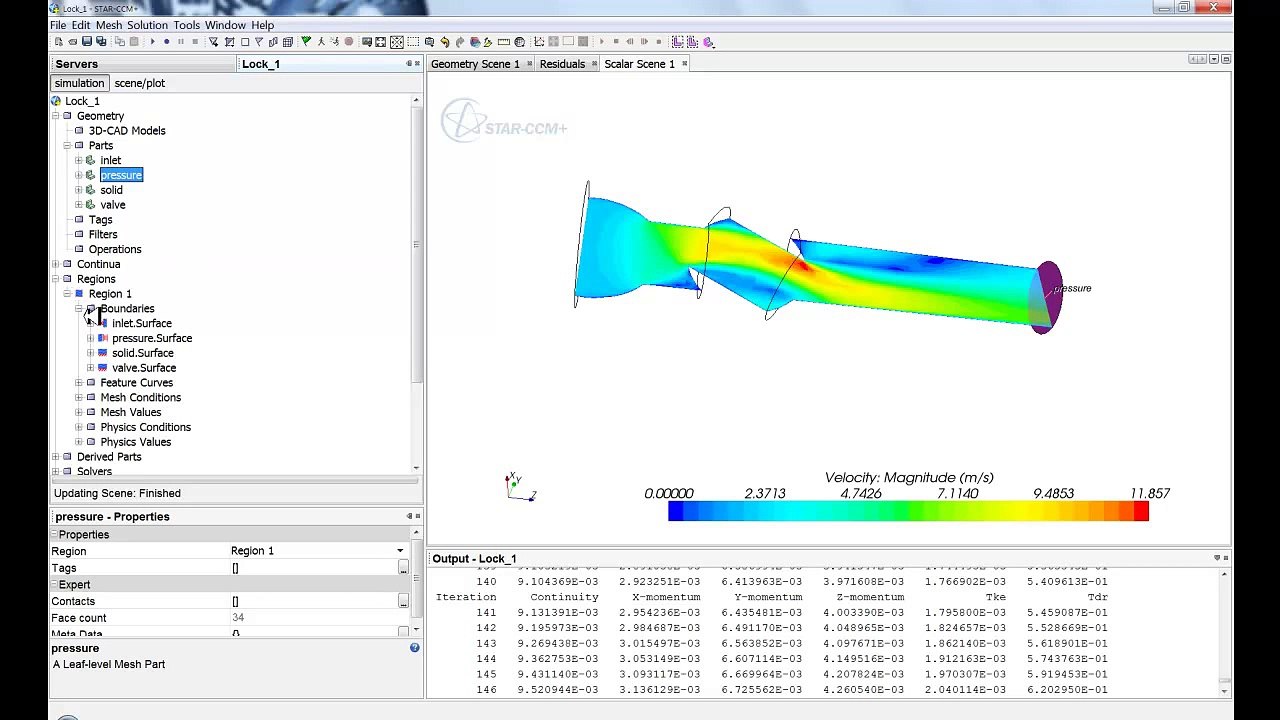Switch to the Geometry Scene 1 tab
Viewport: 1280px width, 720px height.
[x=475, y=64]
